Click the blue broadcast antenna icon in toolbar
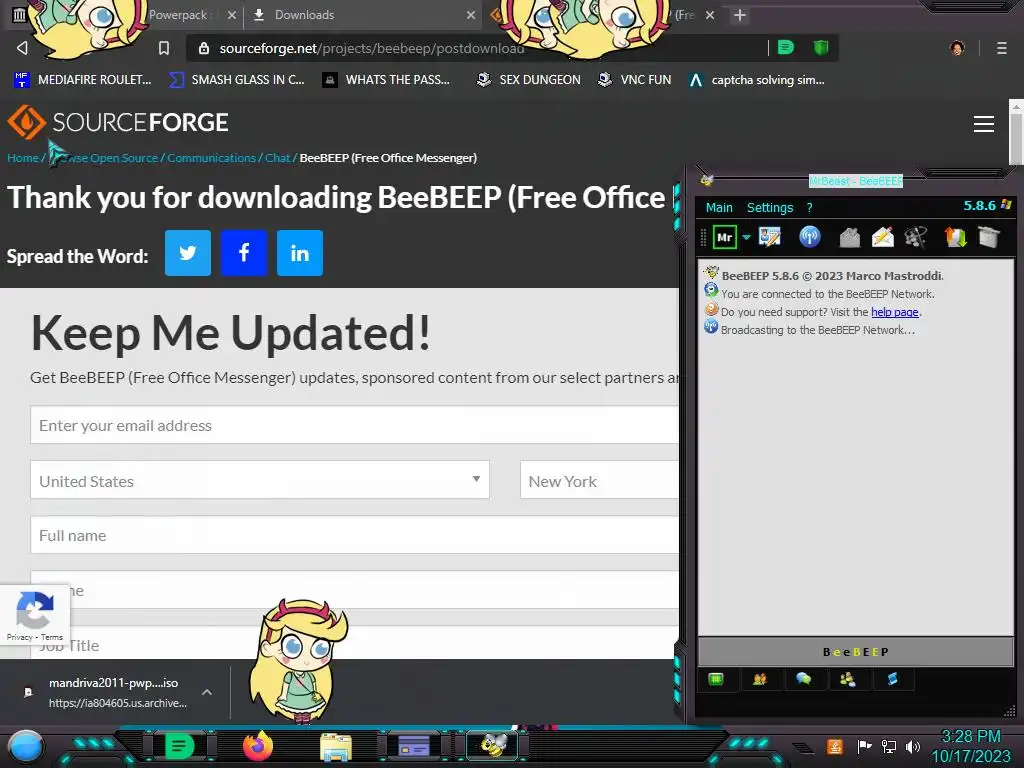Screen dimensions: 1024x768 pyautogui.click(x=810, y=236)
